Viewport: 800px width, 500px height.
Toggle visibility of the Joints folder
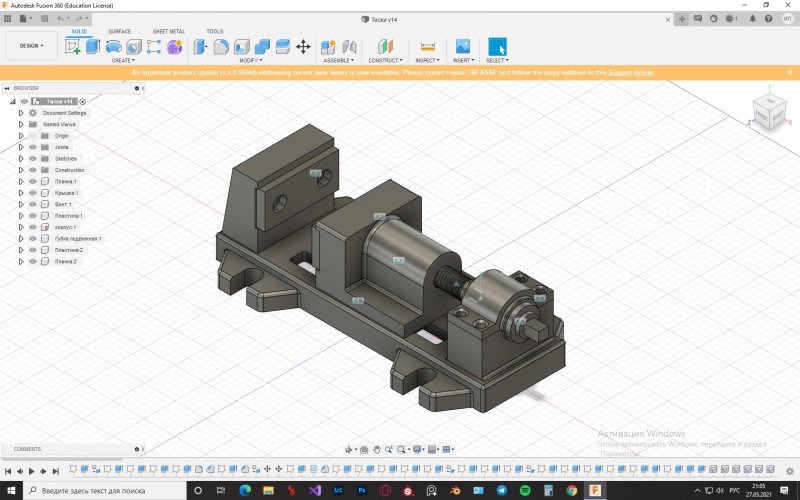pos(32,147)
